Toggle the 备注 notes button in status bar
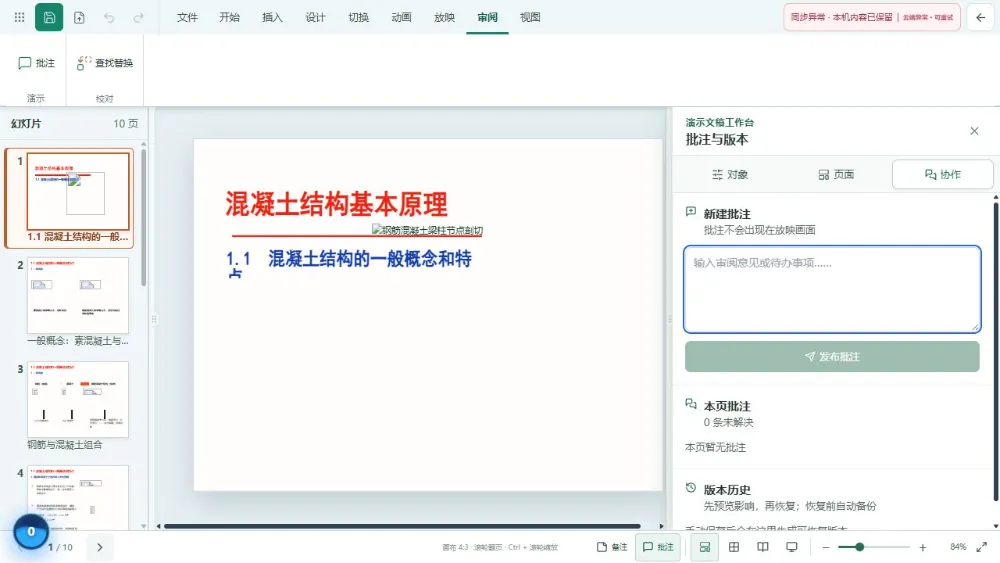 click(x=612, y=547)
